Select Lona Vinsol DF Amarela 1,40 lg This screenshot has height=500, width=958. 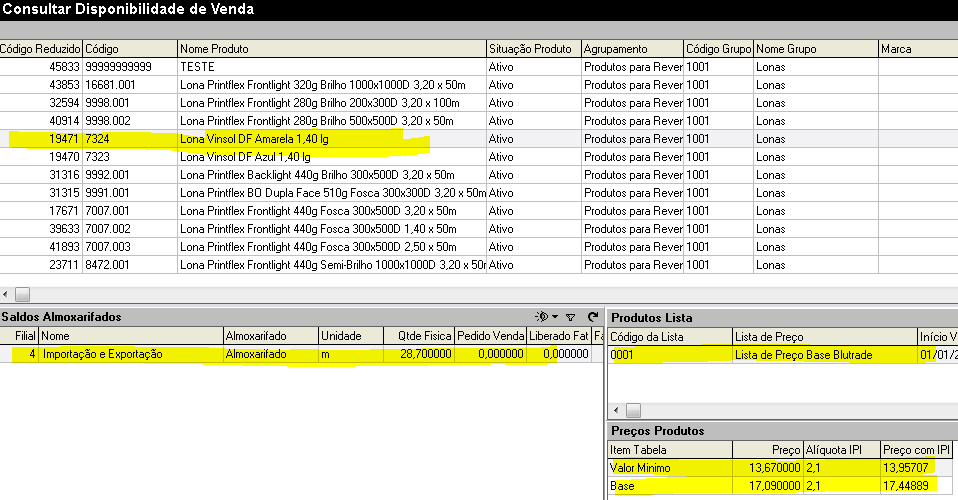[x=479, y=139]
